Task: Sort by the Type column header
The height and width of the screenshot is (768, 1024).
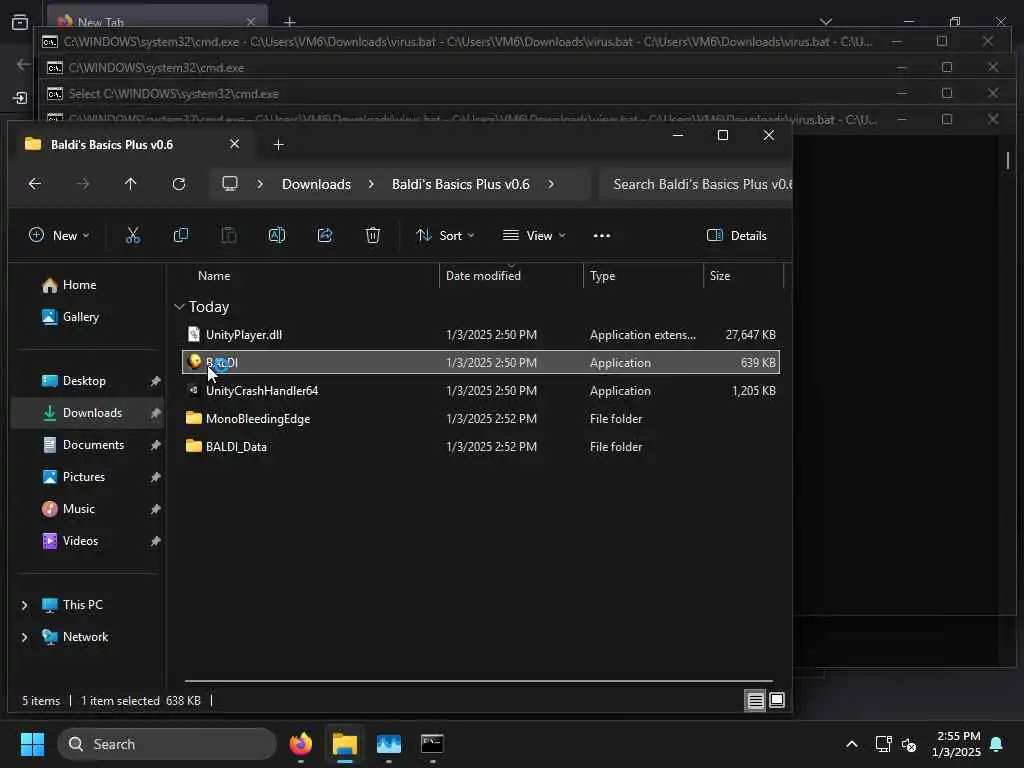Action: click(x=602, y=276)
